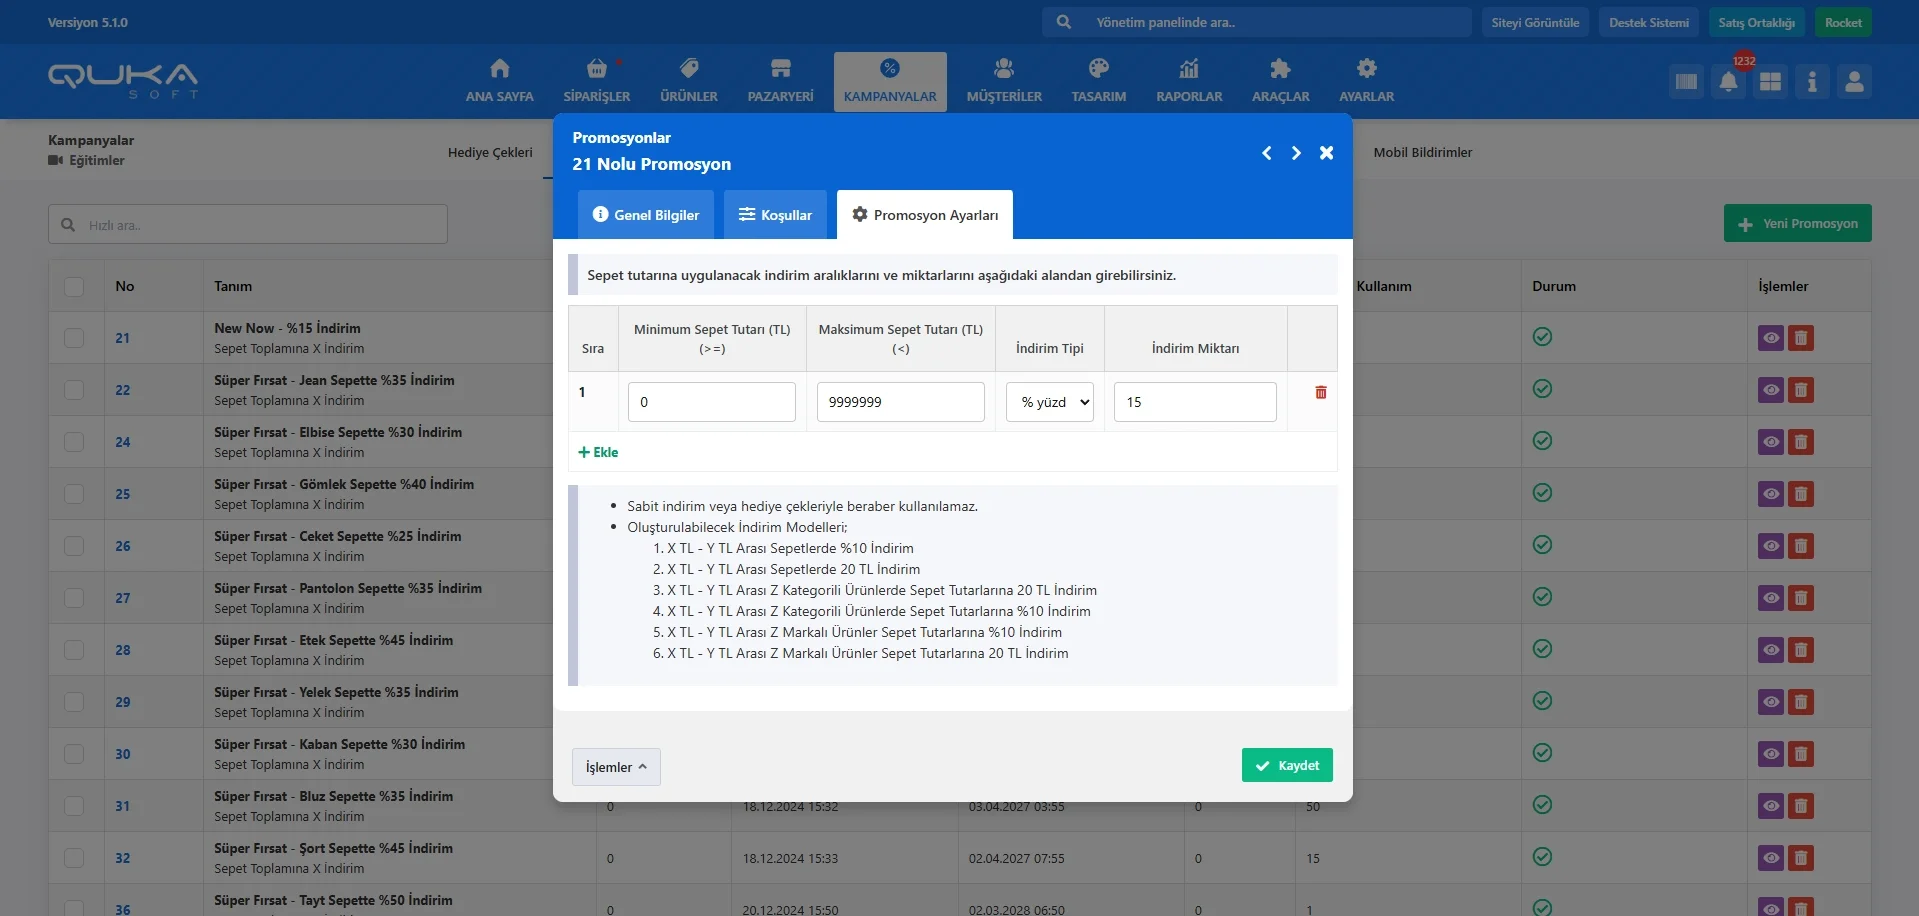Open Siparişler from the top navigation

click(x=596, y=81)
